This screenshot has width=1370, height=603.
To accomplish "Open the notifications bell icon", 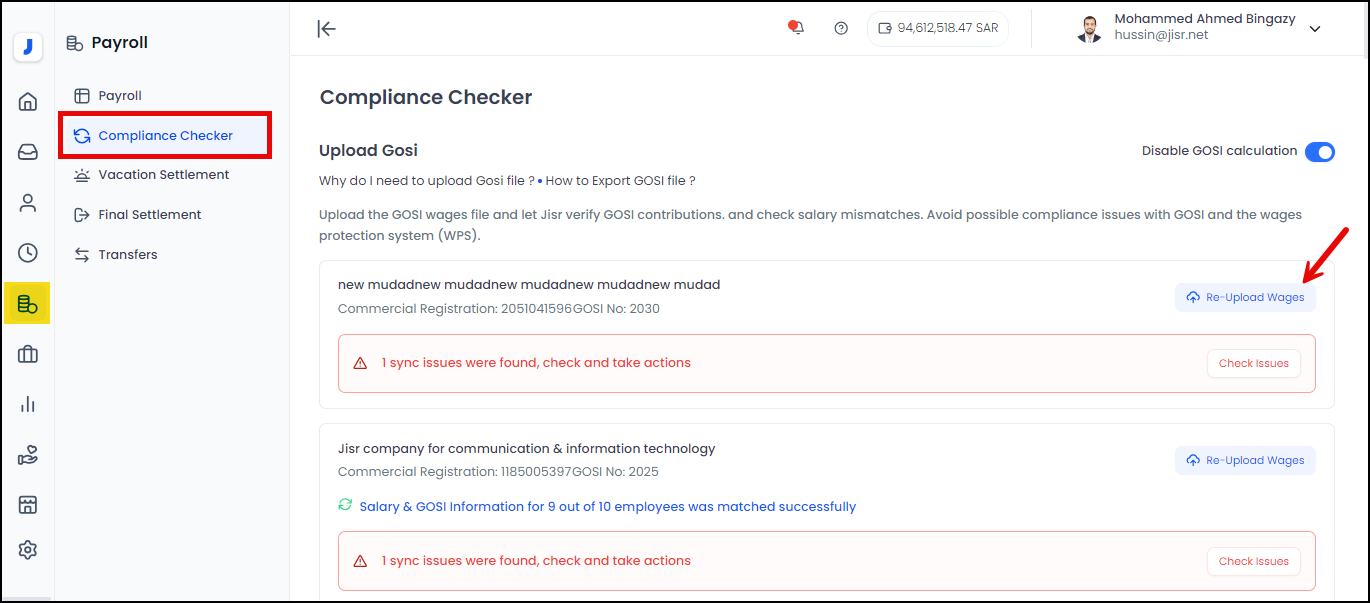I will [x=795, y=27].
